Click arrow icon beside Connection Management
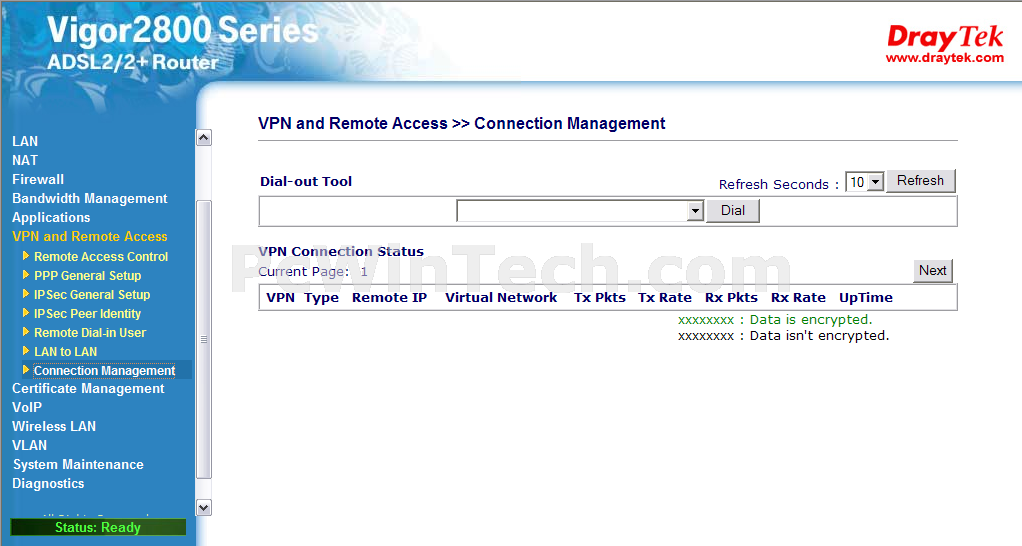 26,369
